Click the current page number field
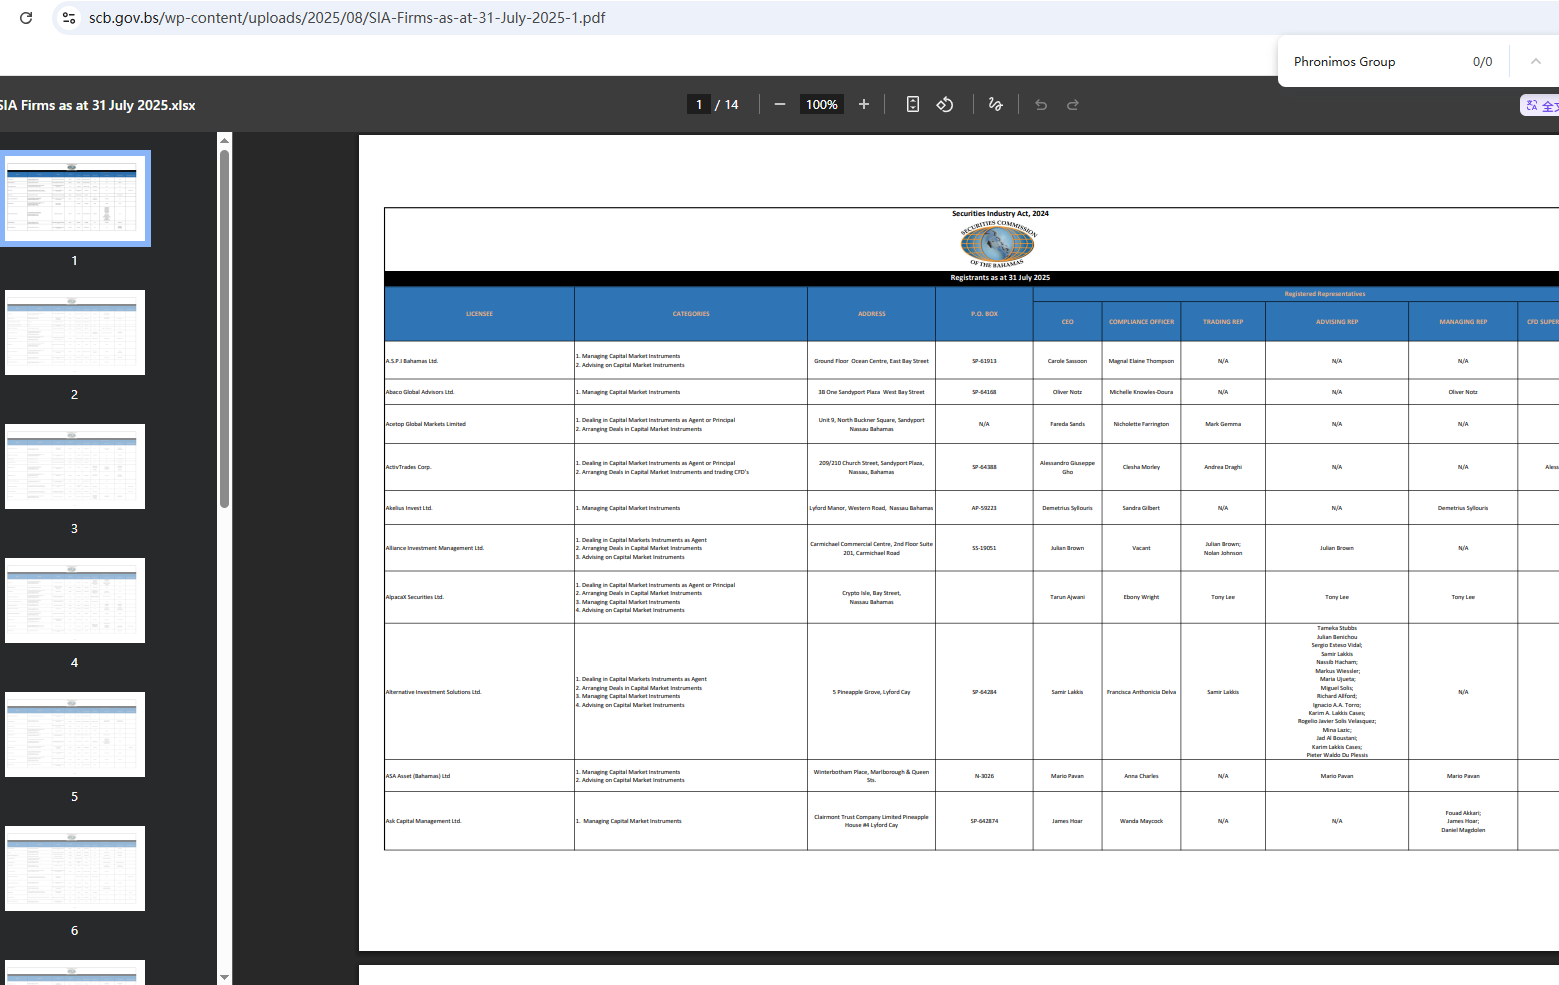 click(x=699, y=104)
